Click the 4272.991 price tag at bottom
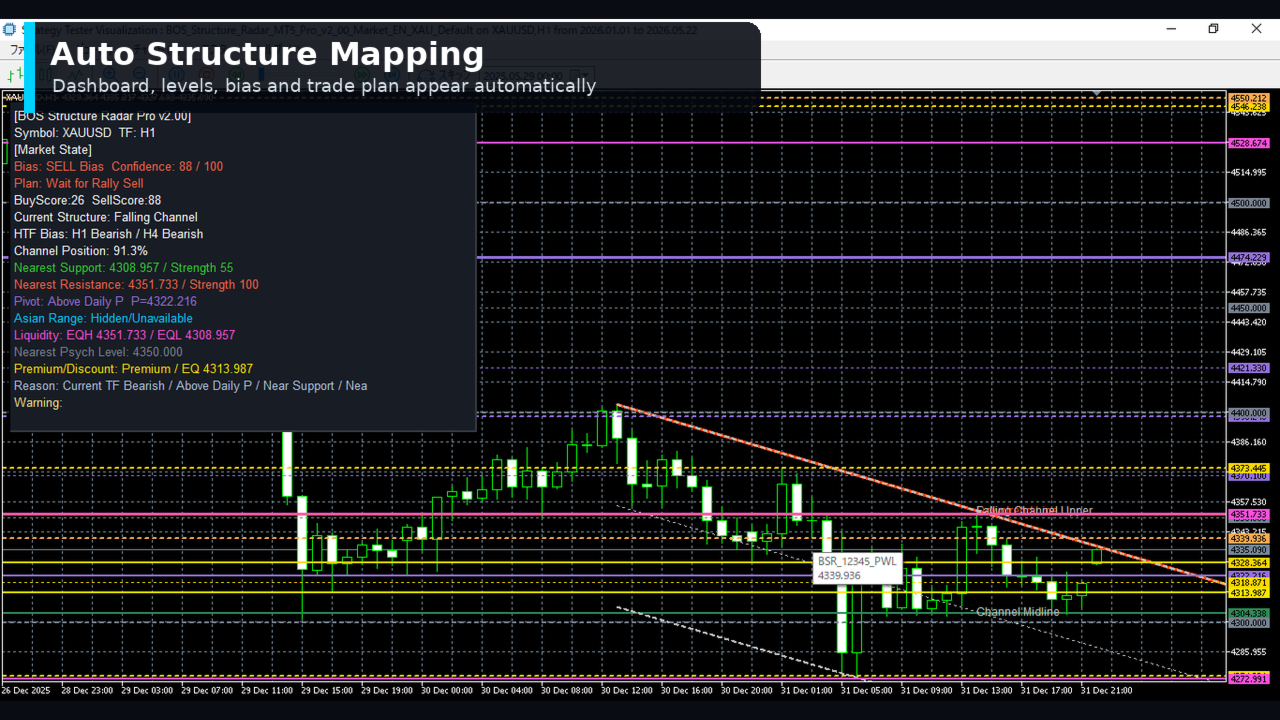 pyautogui.click(x=1249, y=679)
